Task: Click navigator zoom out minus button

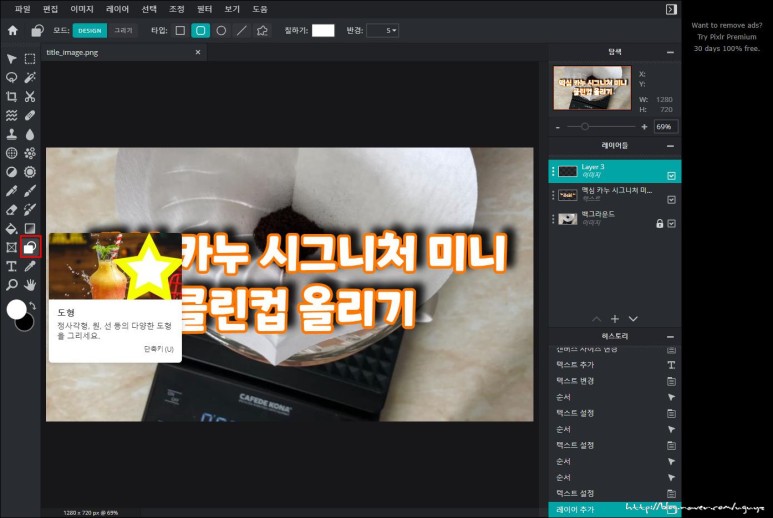Action: pos(558,127)
